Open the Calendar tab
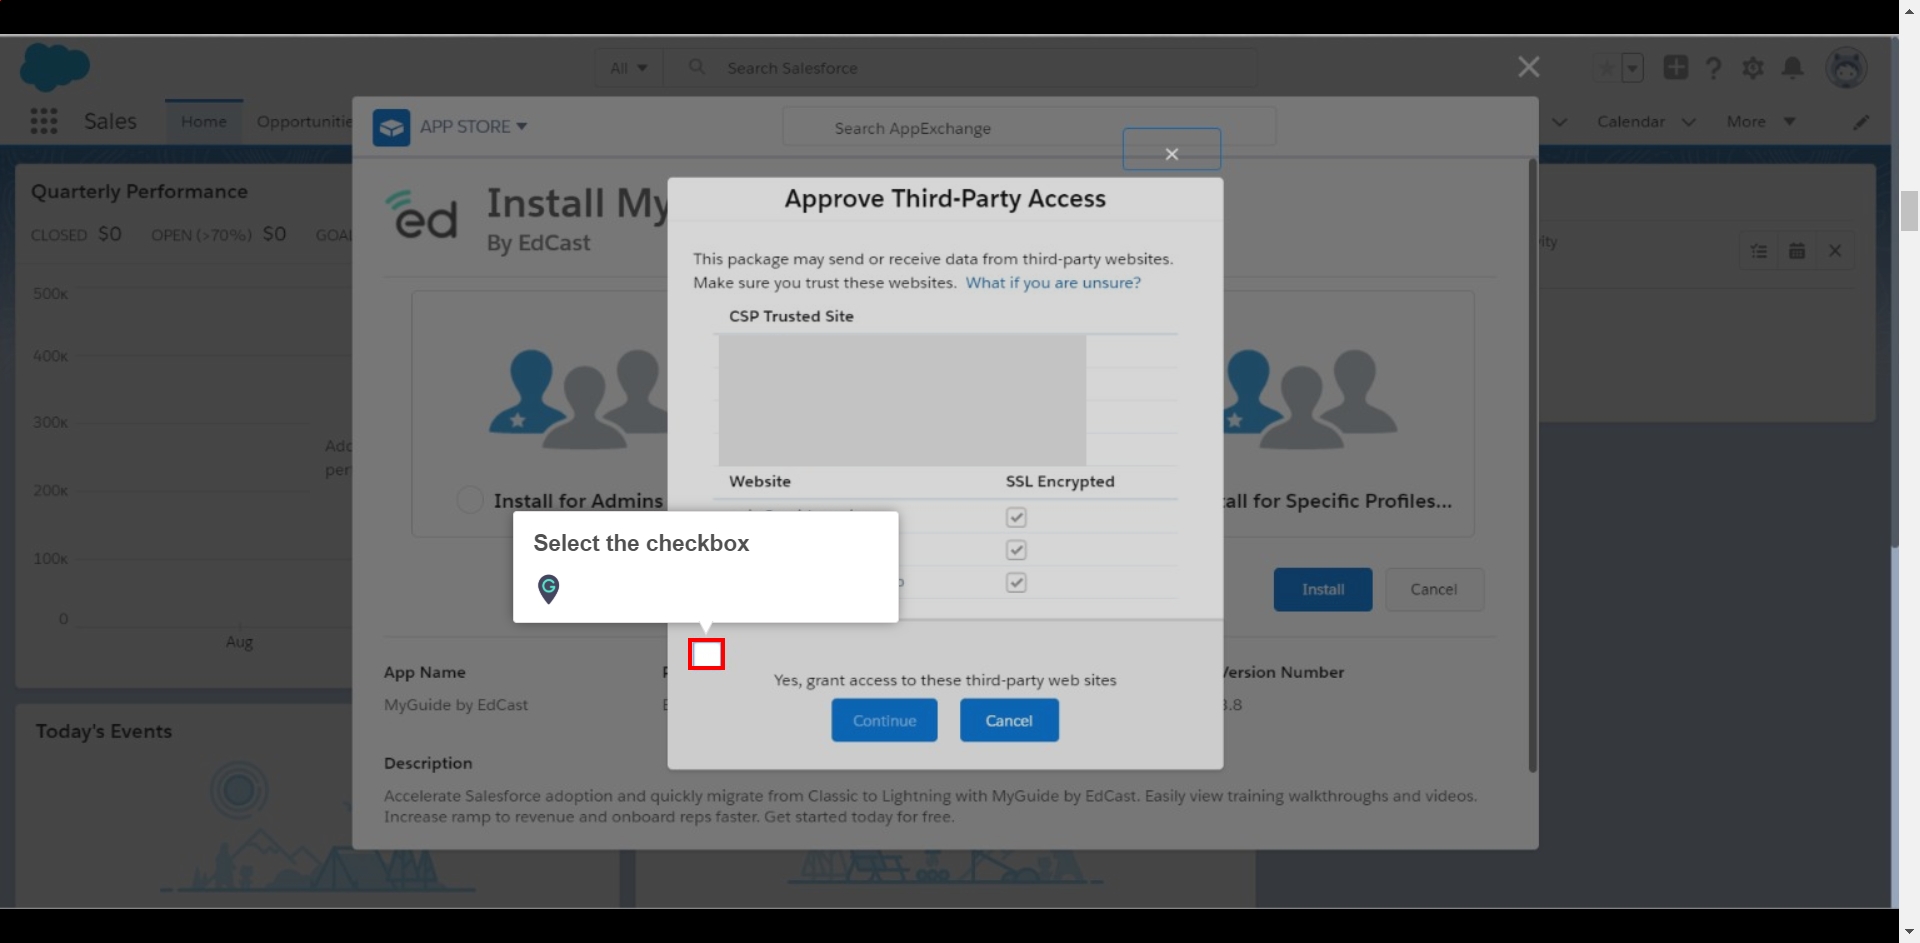The height and width of the screenshot is (943, 1920). click(1630, 121)
